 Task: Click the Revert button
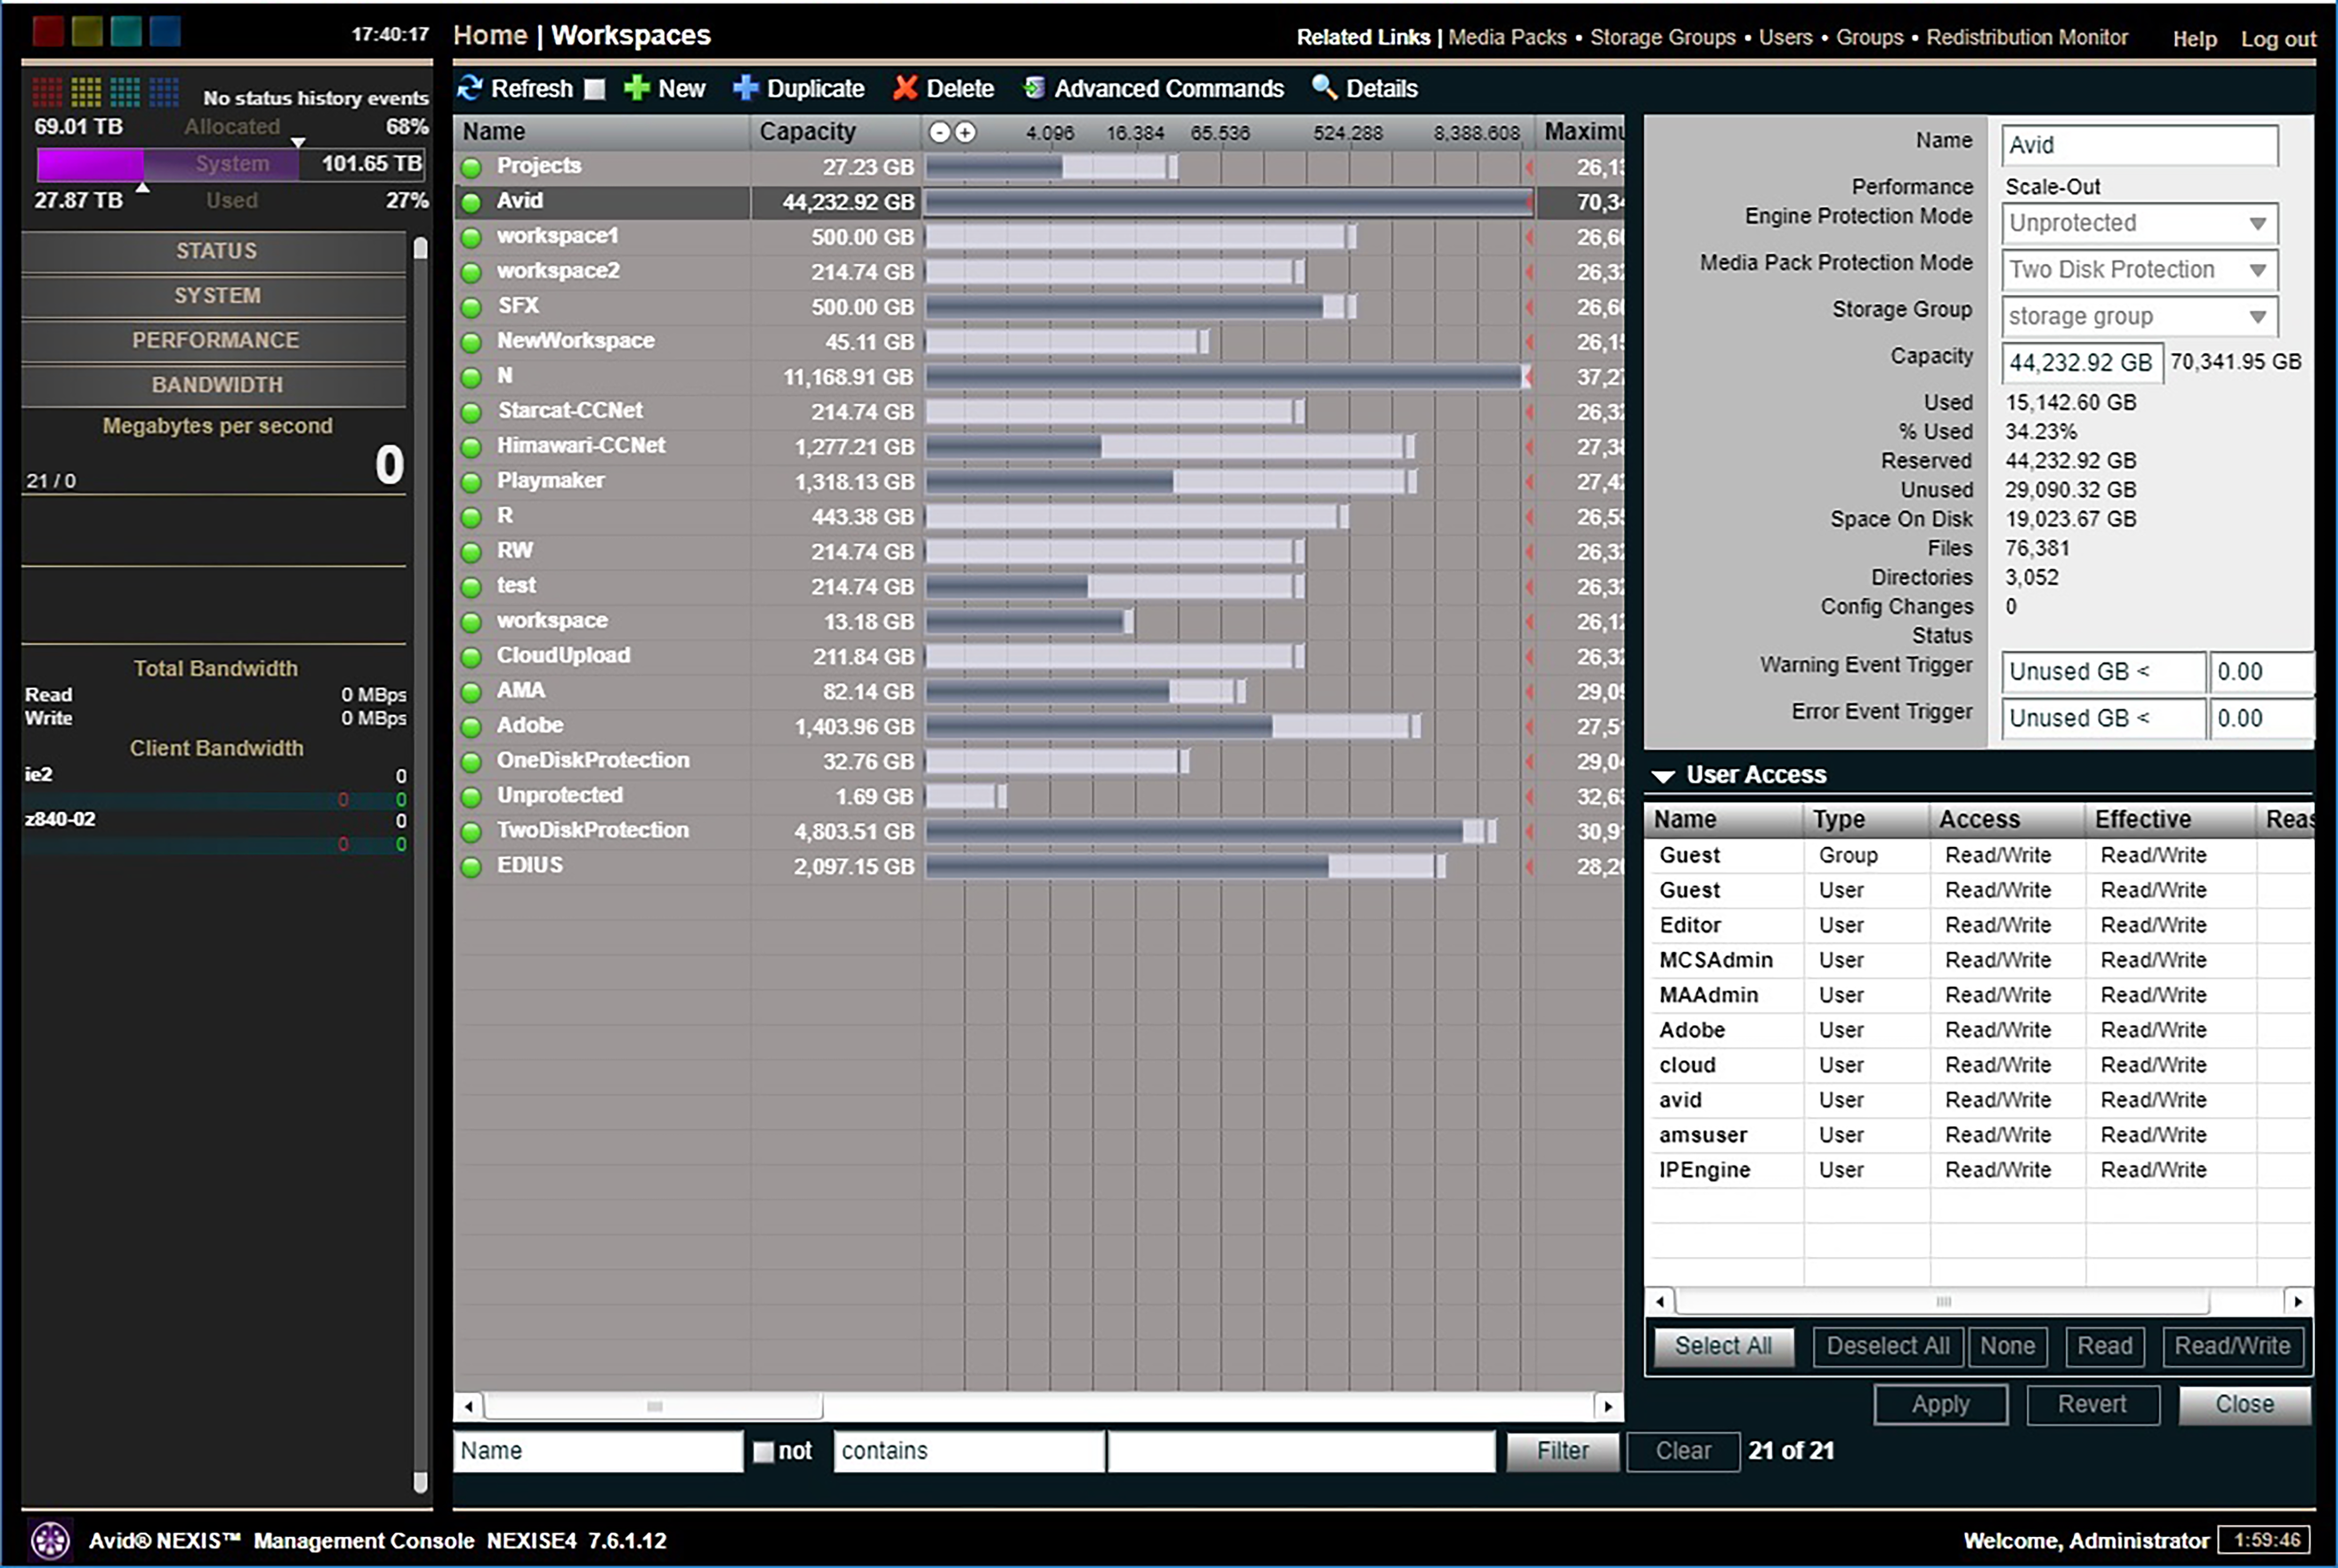click(2092, 1405)
